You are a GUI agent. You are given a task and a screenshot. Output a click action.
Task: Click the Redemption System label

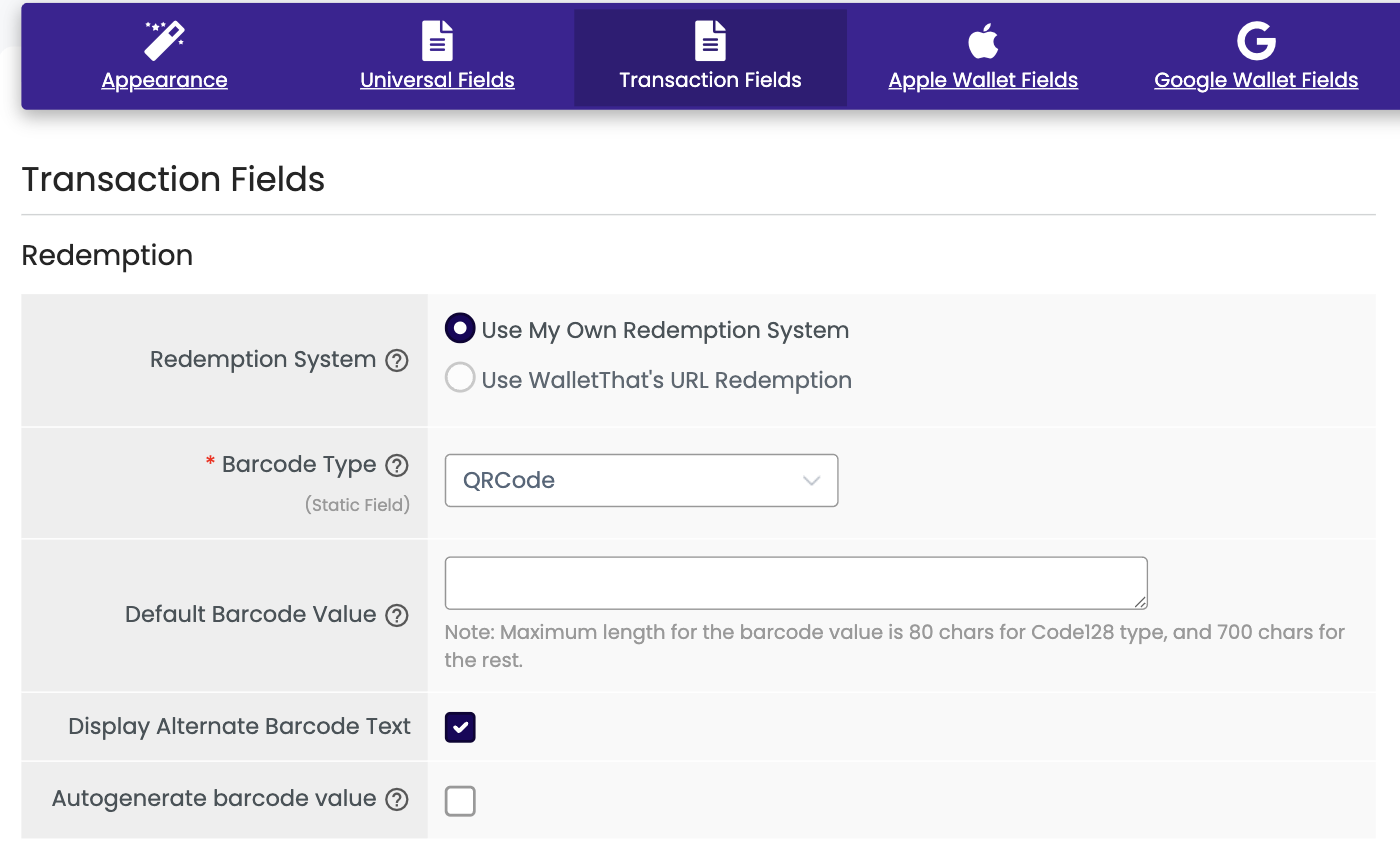pyautogui.click(x=263, y=359)
